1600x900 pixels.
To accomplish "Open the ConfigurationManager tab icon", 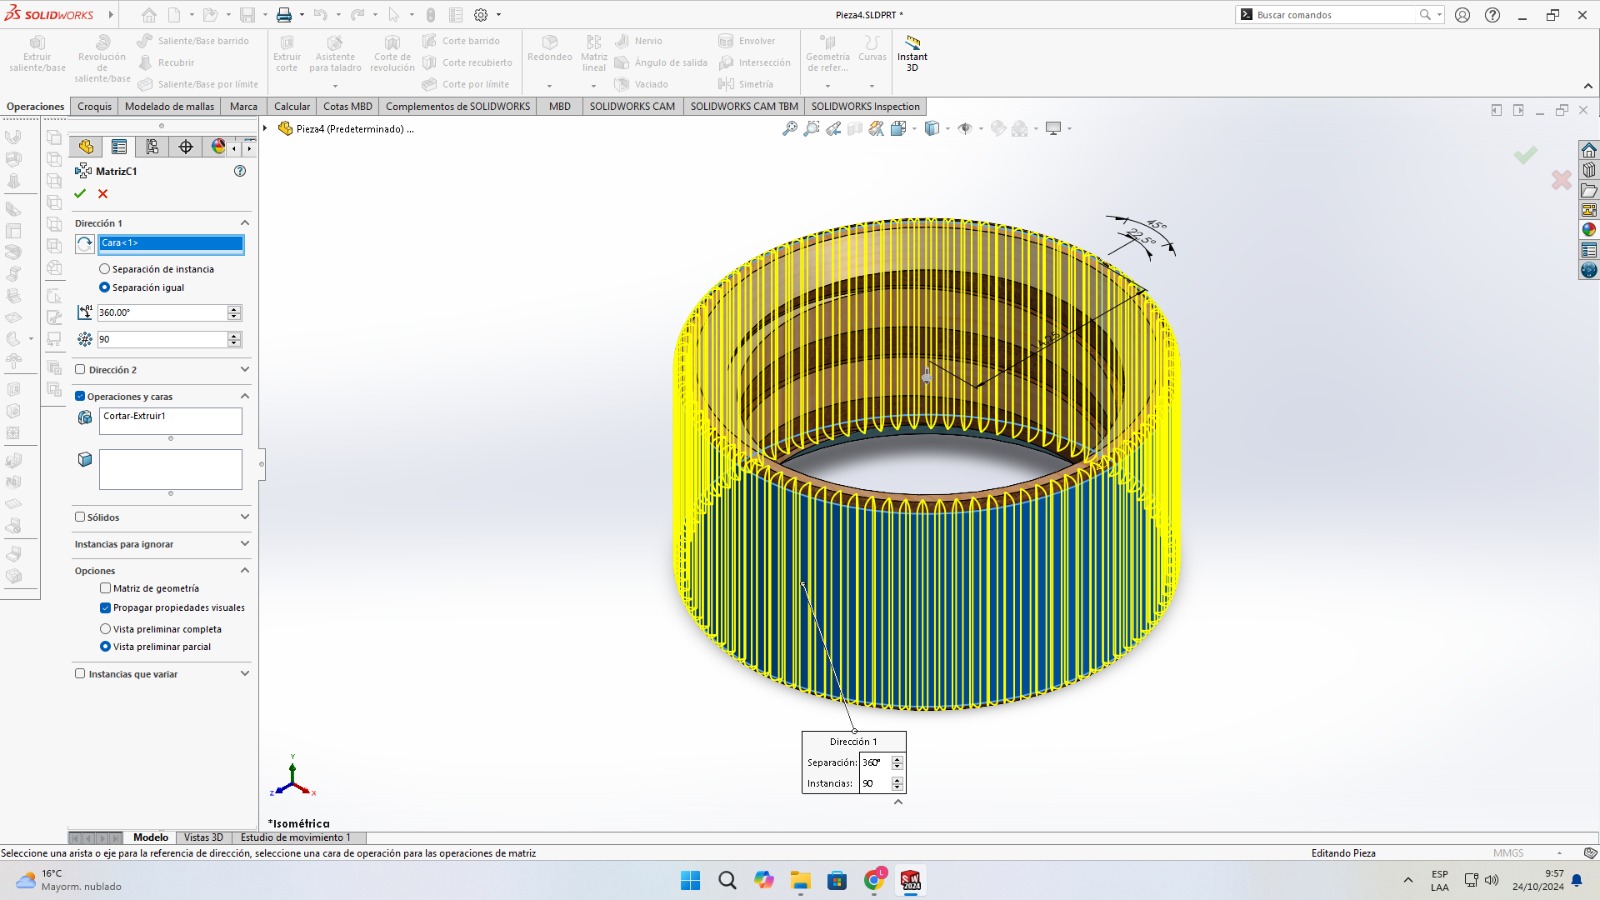I will coord(152,147).
